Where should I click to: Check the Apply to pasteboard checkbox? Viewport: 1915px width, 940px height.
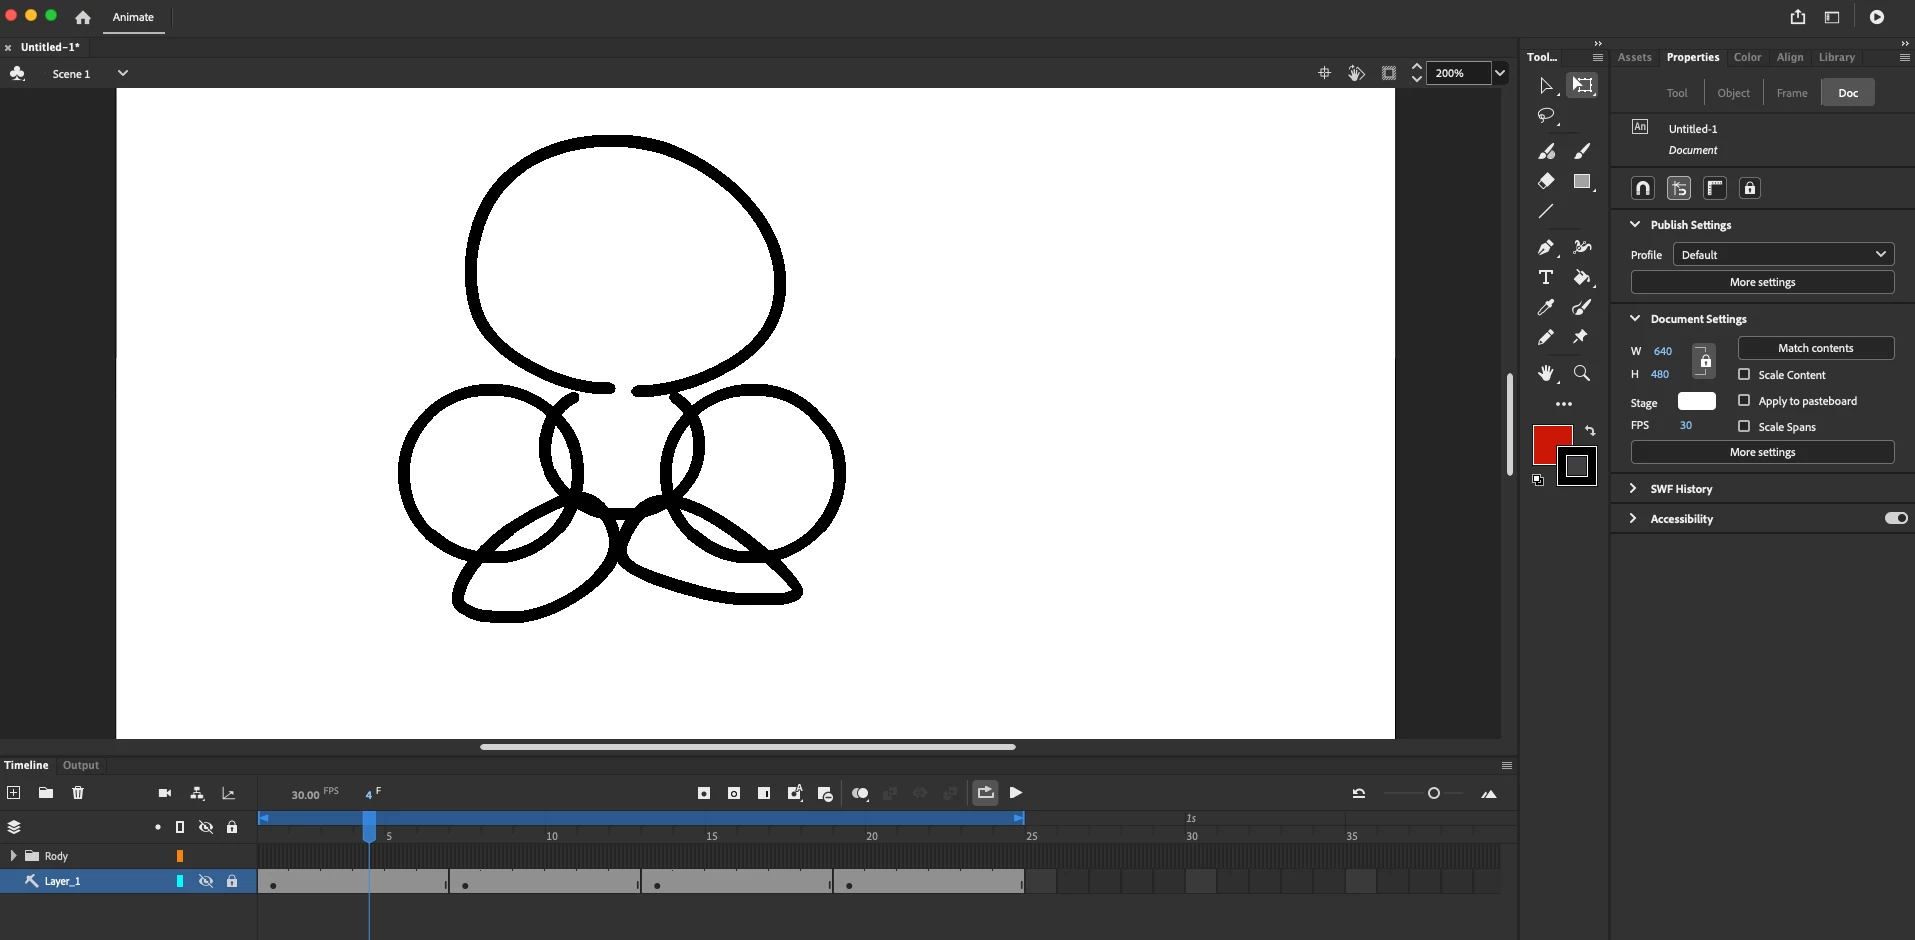[x=1744, y=400]
